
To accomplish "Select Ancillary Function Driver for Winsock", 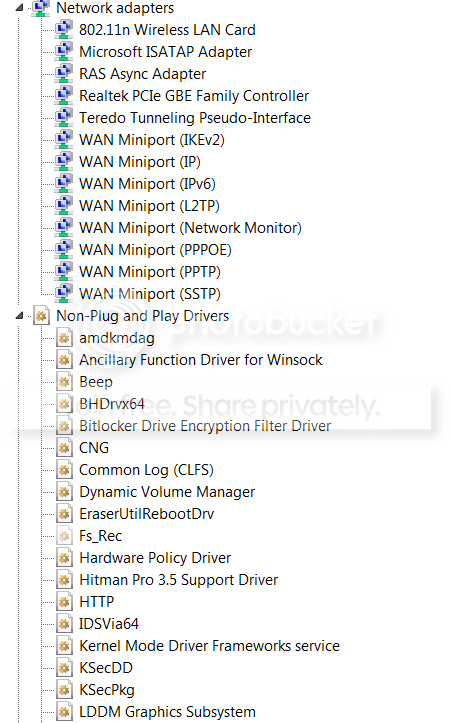I will [x=201, y=360].
